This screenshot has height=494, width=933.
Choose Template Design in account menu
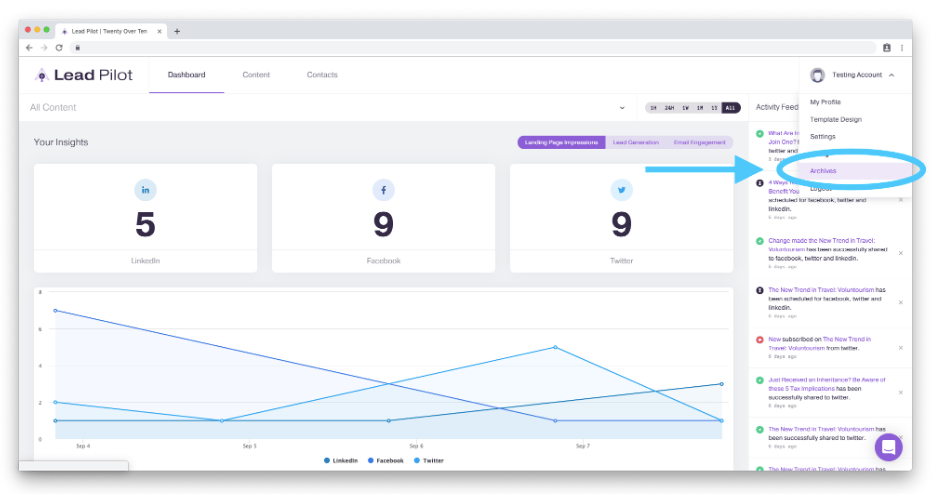[x=835, y=120]
